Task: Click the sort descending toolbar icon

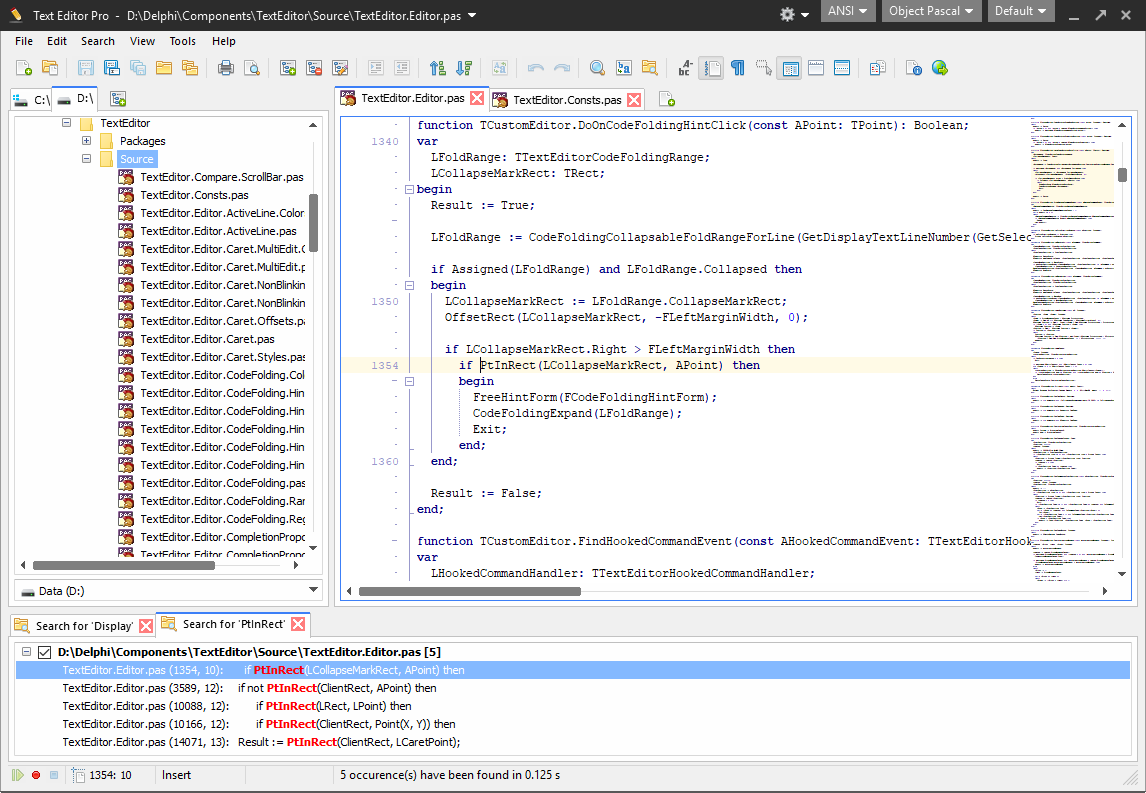Action: coord(464,68)
